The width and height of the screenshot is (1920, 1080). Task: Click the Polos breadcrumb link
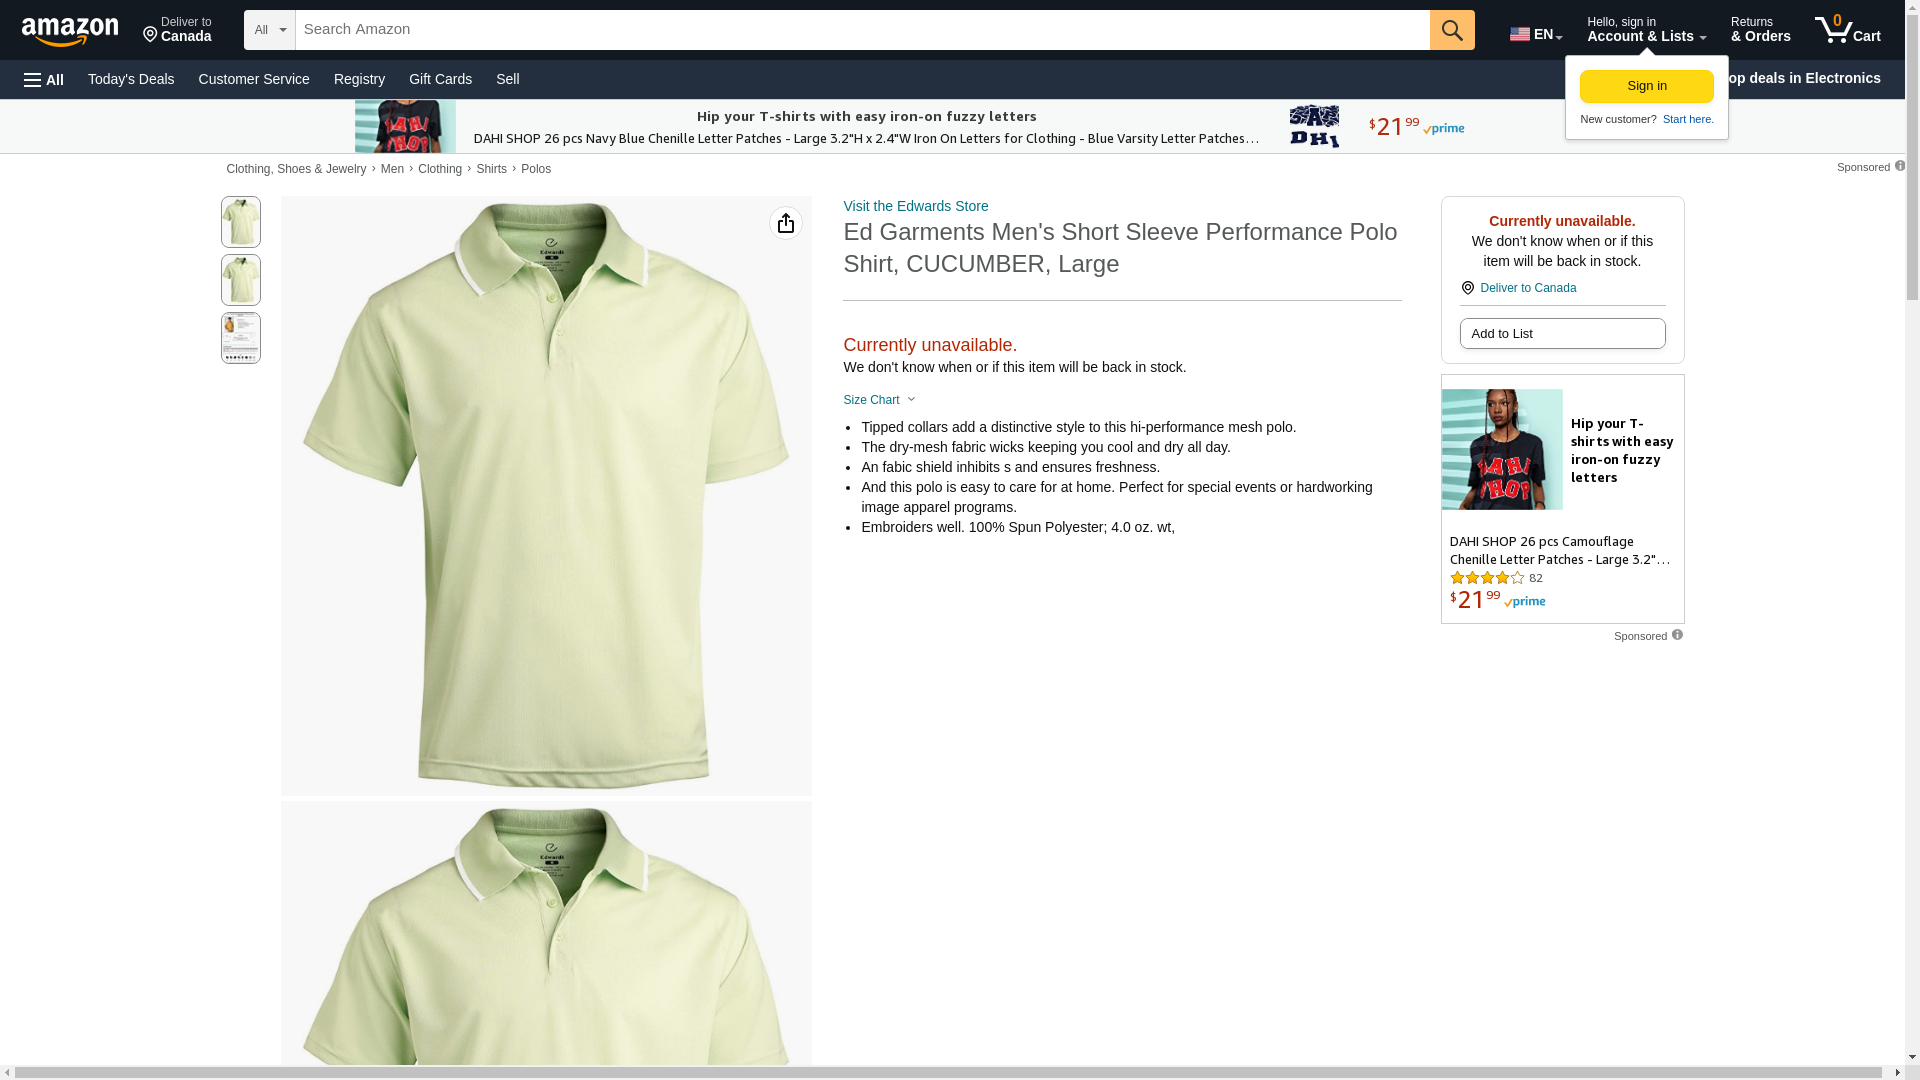536,169
